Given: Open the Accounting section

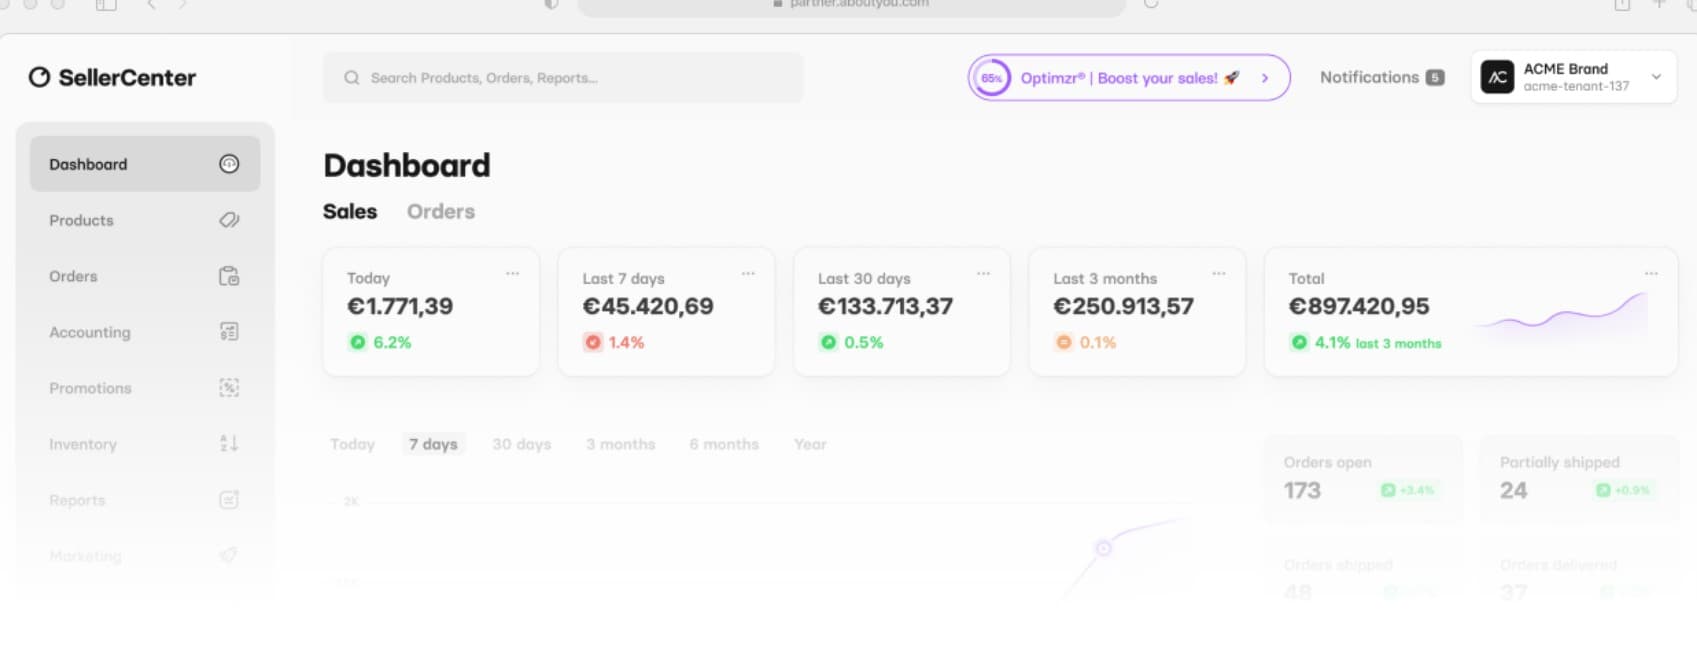Looking at the screenshot, I should [x=145, y=332].
